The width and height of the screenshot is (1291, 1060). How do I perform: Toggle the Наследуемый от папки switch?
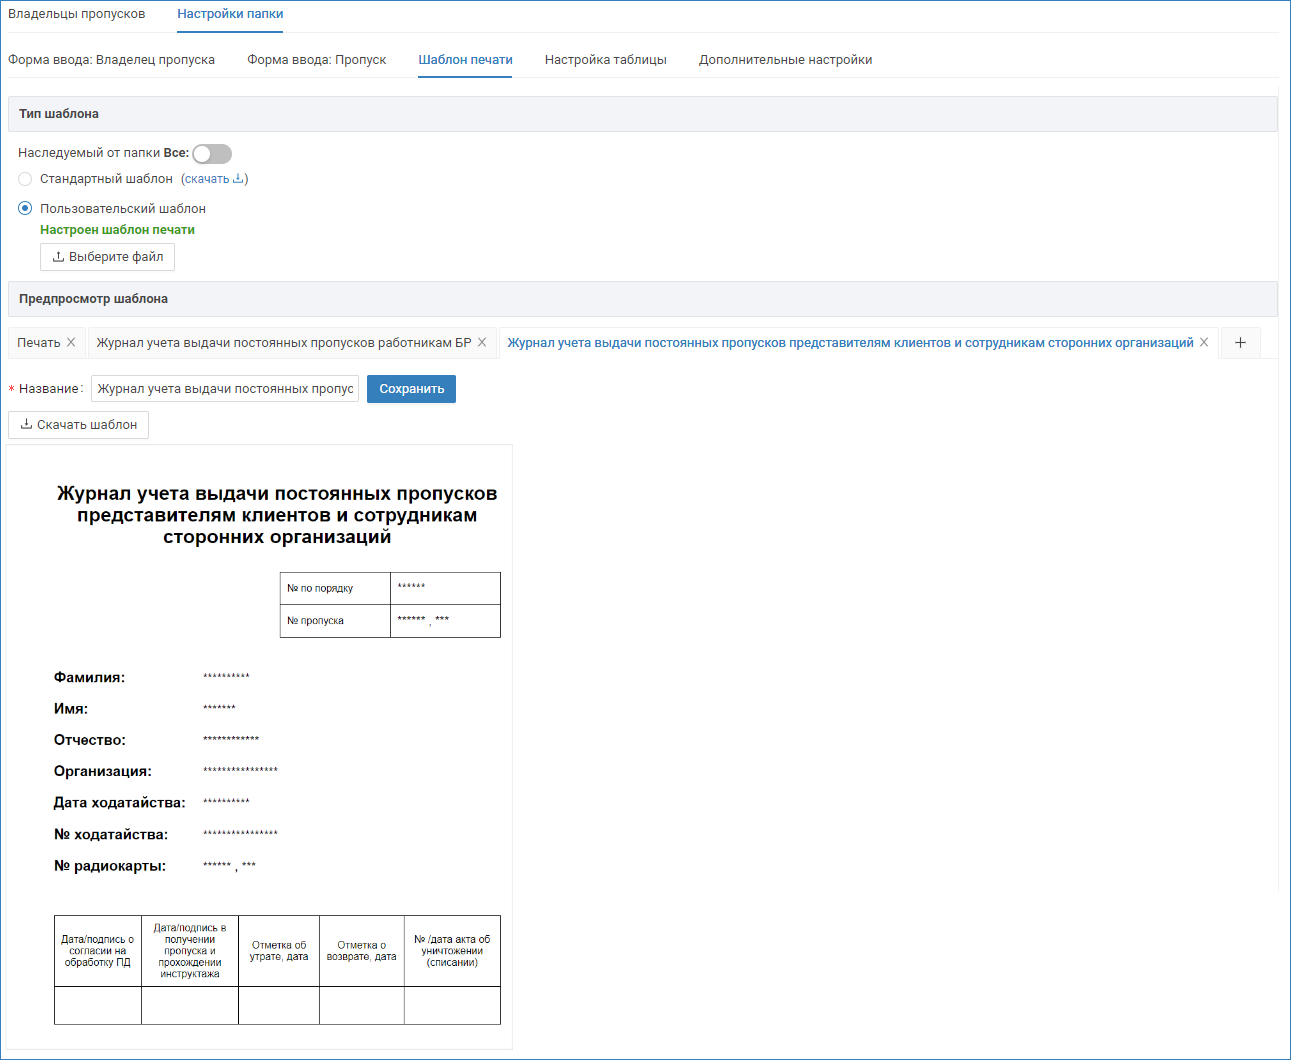(x=212, y=154)
